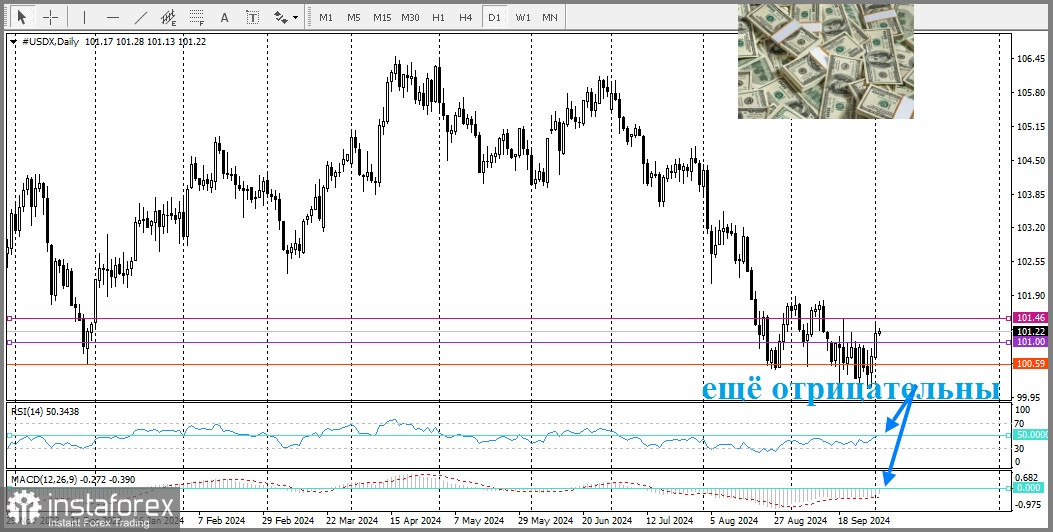
Task: Switch chart to H1 timeframe
Action: tap(438, 17)
